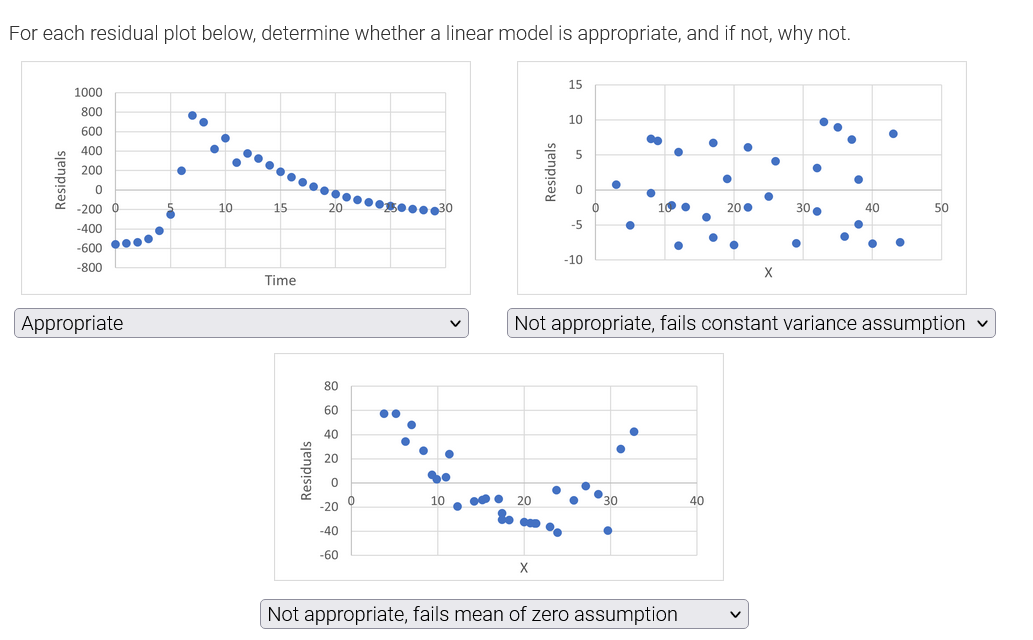Viewport: 1033px width, 640px height.
Task: Click the 15 axis value on the second chart
Action: point(576,85)
